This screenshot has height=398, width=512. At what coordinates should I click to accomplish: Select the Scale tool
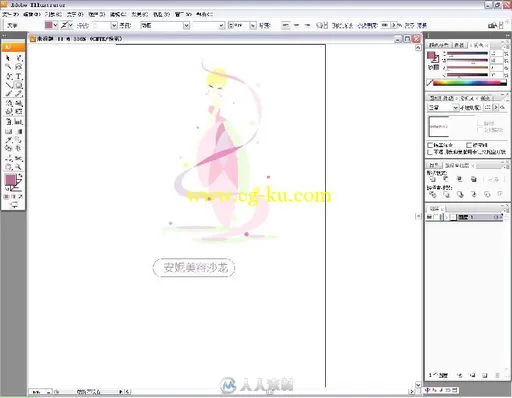[x=19, y=103]
